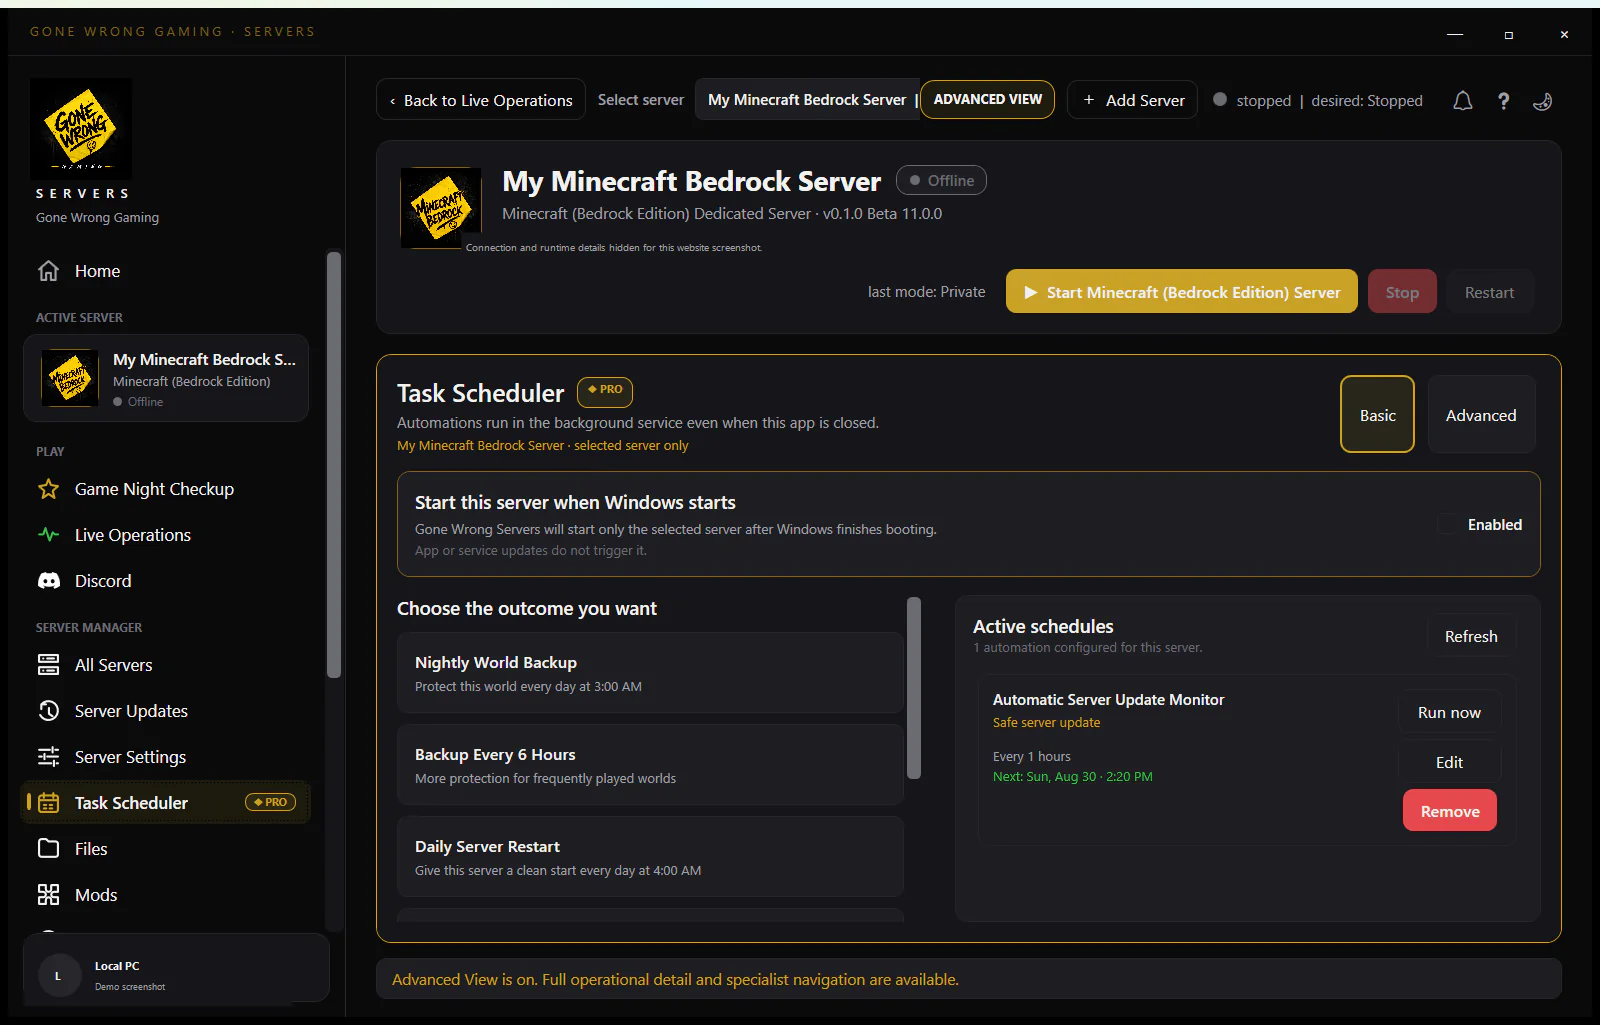The height and width of the screenshot is (1025, 1600).
Task: Switch Task Scheduler to Basic mode
Action: point(1377,415)
